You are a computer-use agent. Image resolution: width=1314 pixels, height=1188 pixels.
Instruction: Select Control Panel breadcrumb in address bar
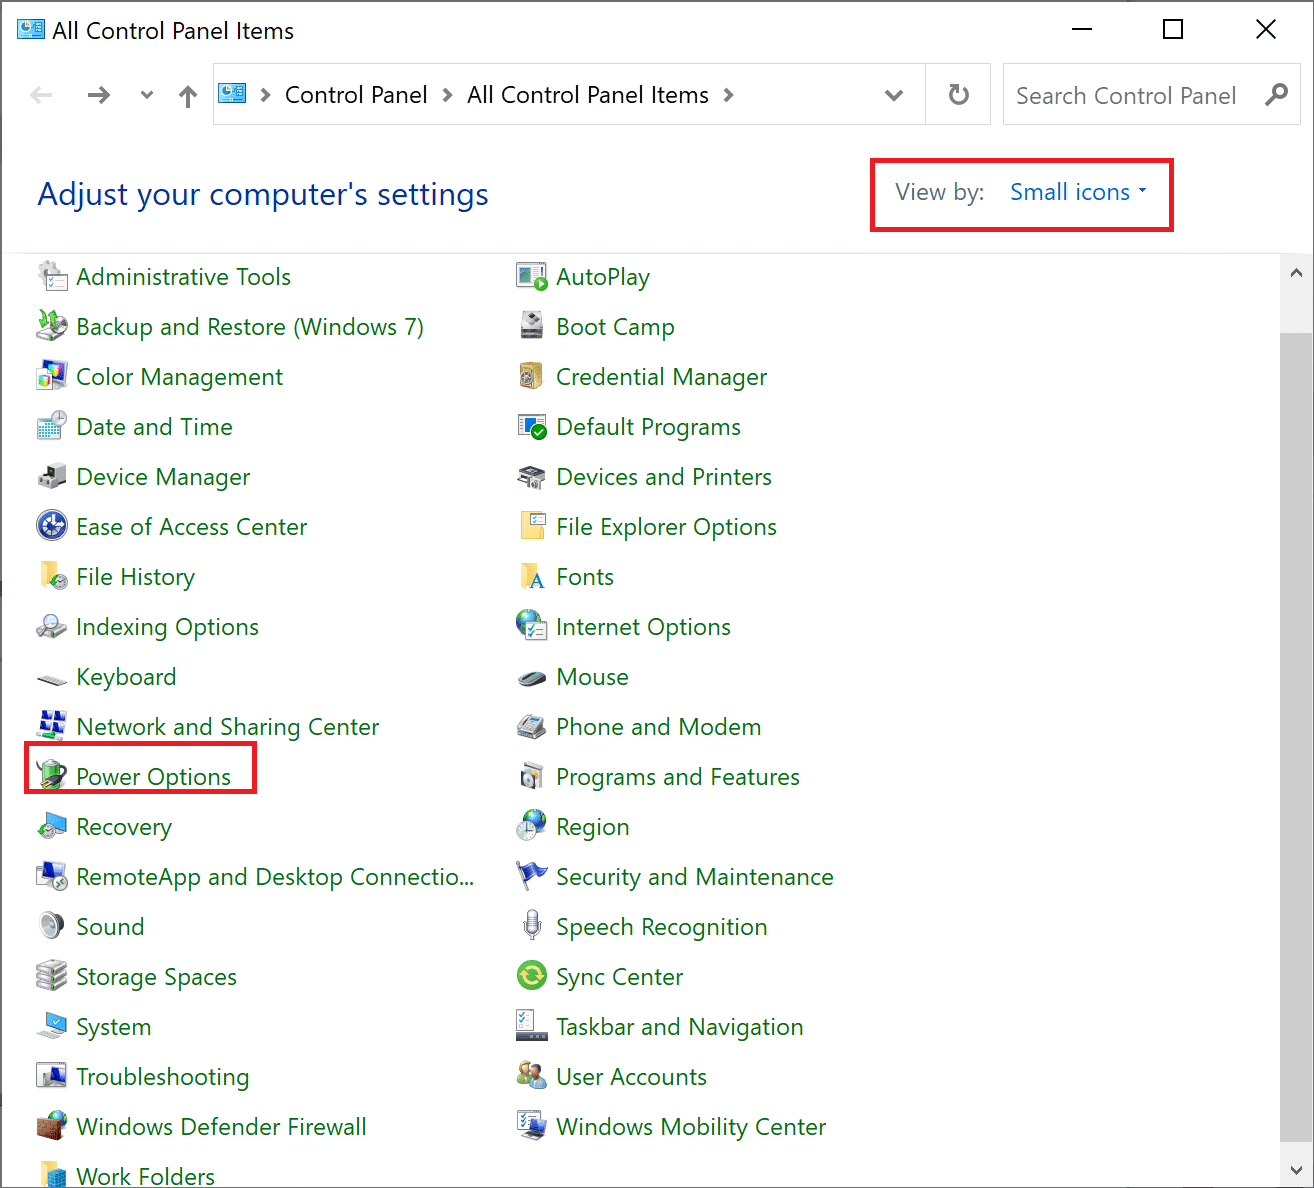(356, 95)
